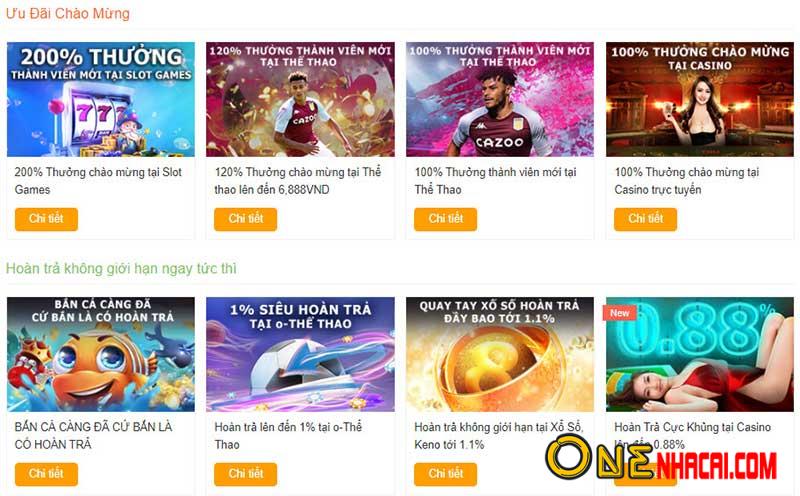Select the Hoàn trả không giới hạn heading
This screenshot has width=800, height=496.
coord(121,268)
